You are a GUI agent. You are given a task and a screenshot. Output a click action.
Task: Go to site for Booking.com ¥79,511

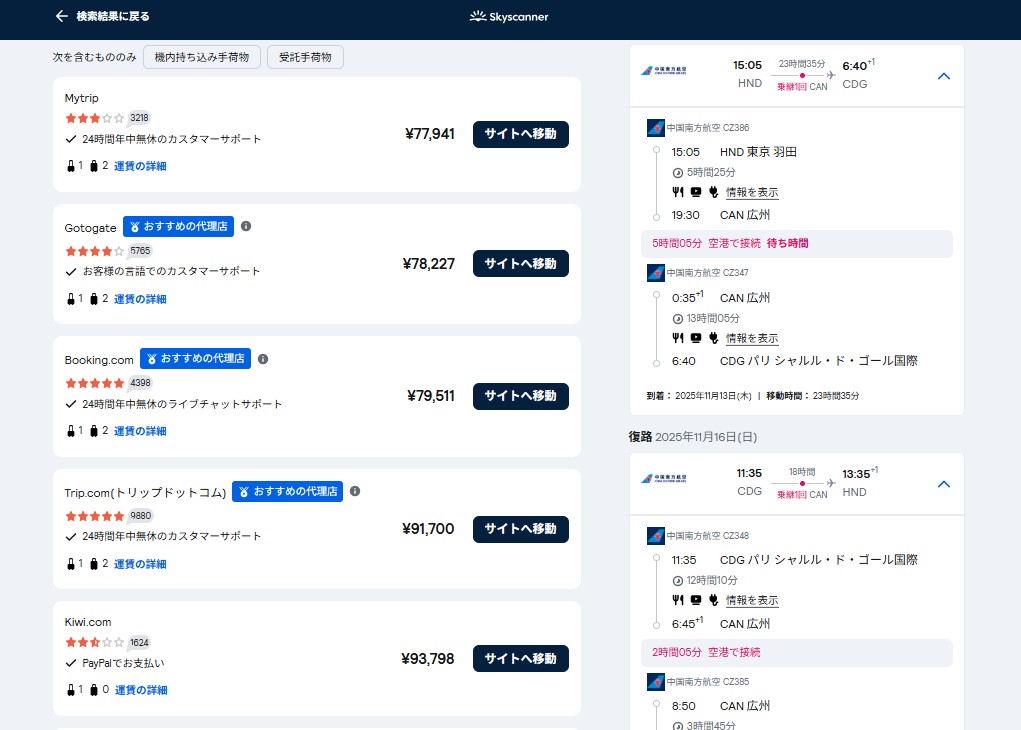[520, 396]
